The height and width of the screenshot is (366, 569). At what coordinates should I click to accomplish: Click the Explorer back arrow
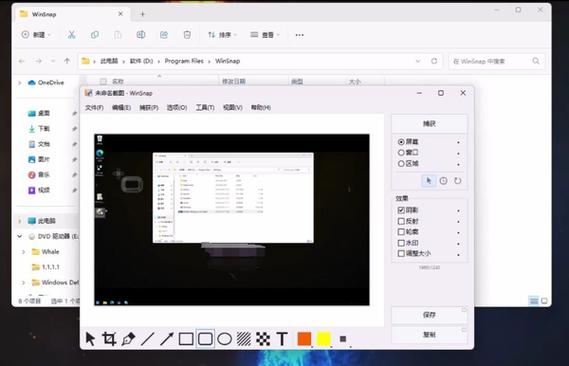(22, 61)
